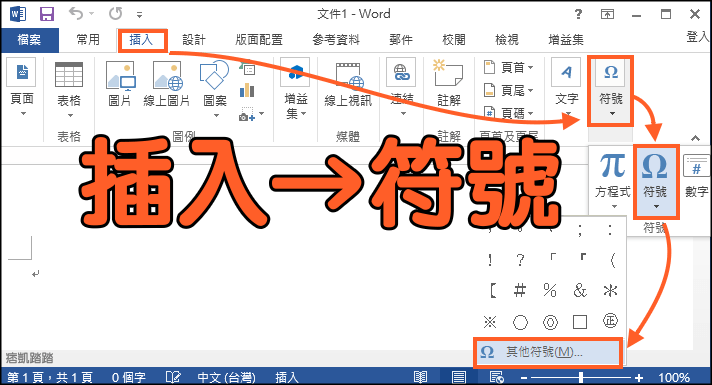The image size is (712, 385).
Task: Open the 版面配置 tab
Action: [259, 40]
